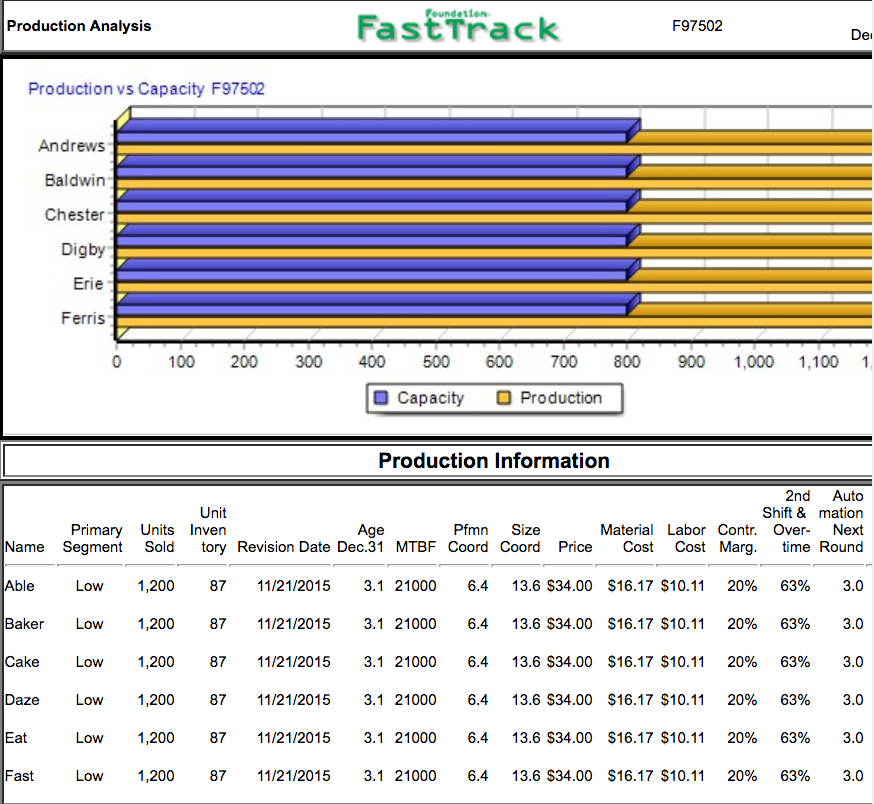Click the Primary Segment column header
The height and width of the screenshot is (804, 874).
tap(93, 538)
